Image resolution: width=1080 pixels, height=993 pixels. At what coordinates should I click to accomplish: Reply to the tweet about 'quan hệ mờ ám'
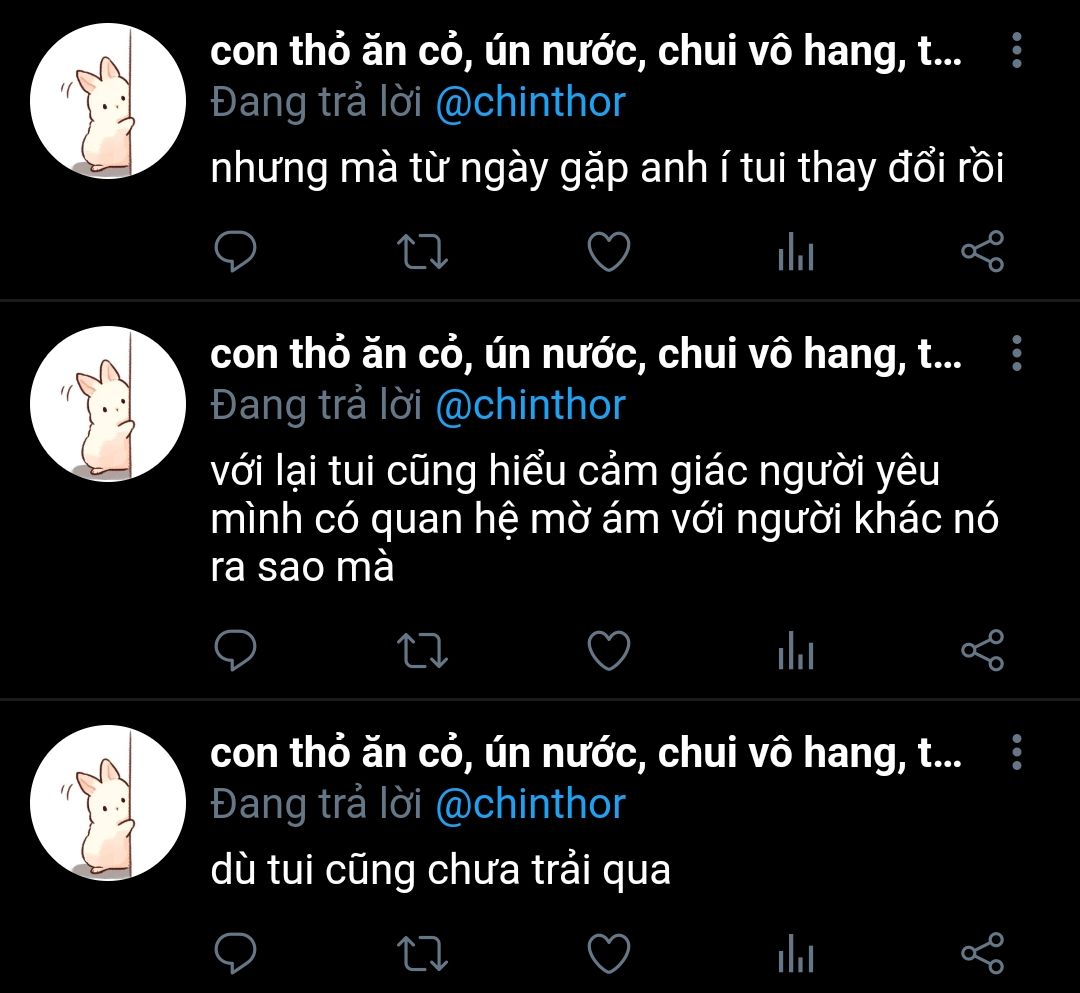point(236,650)
